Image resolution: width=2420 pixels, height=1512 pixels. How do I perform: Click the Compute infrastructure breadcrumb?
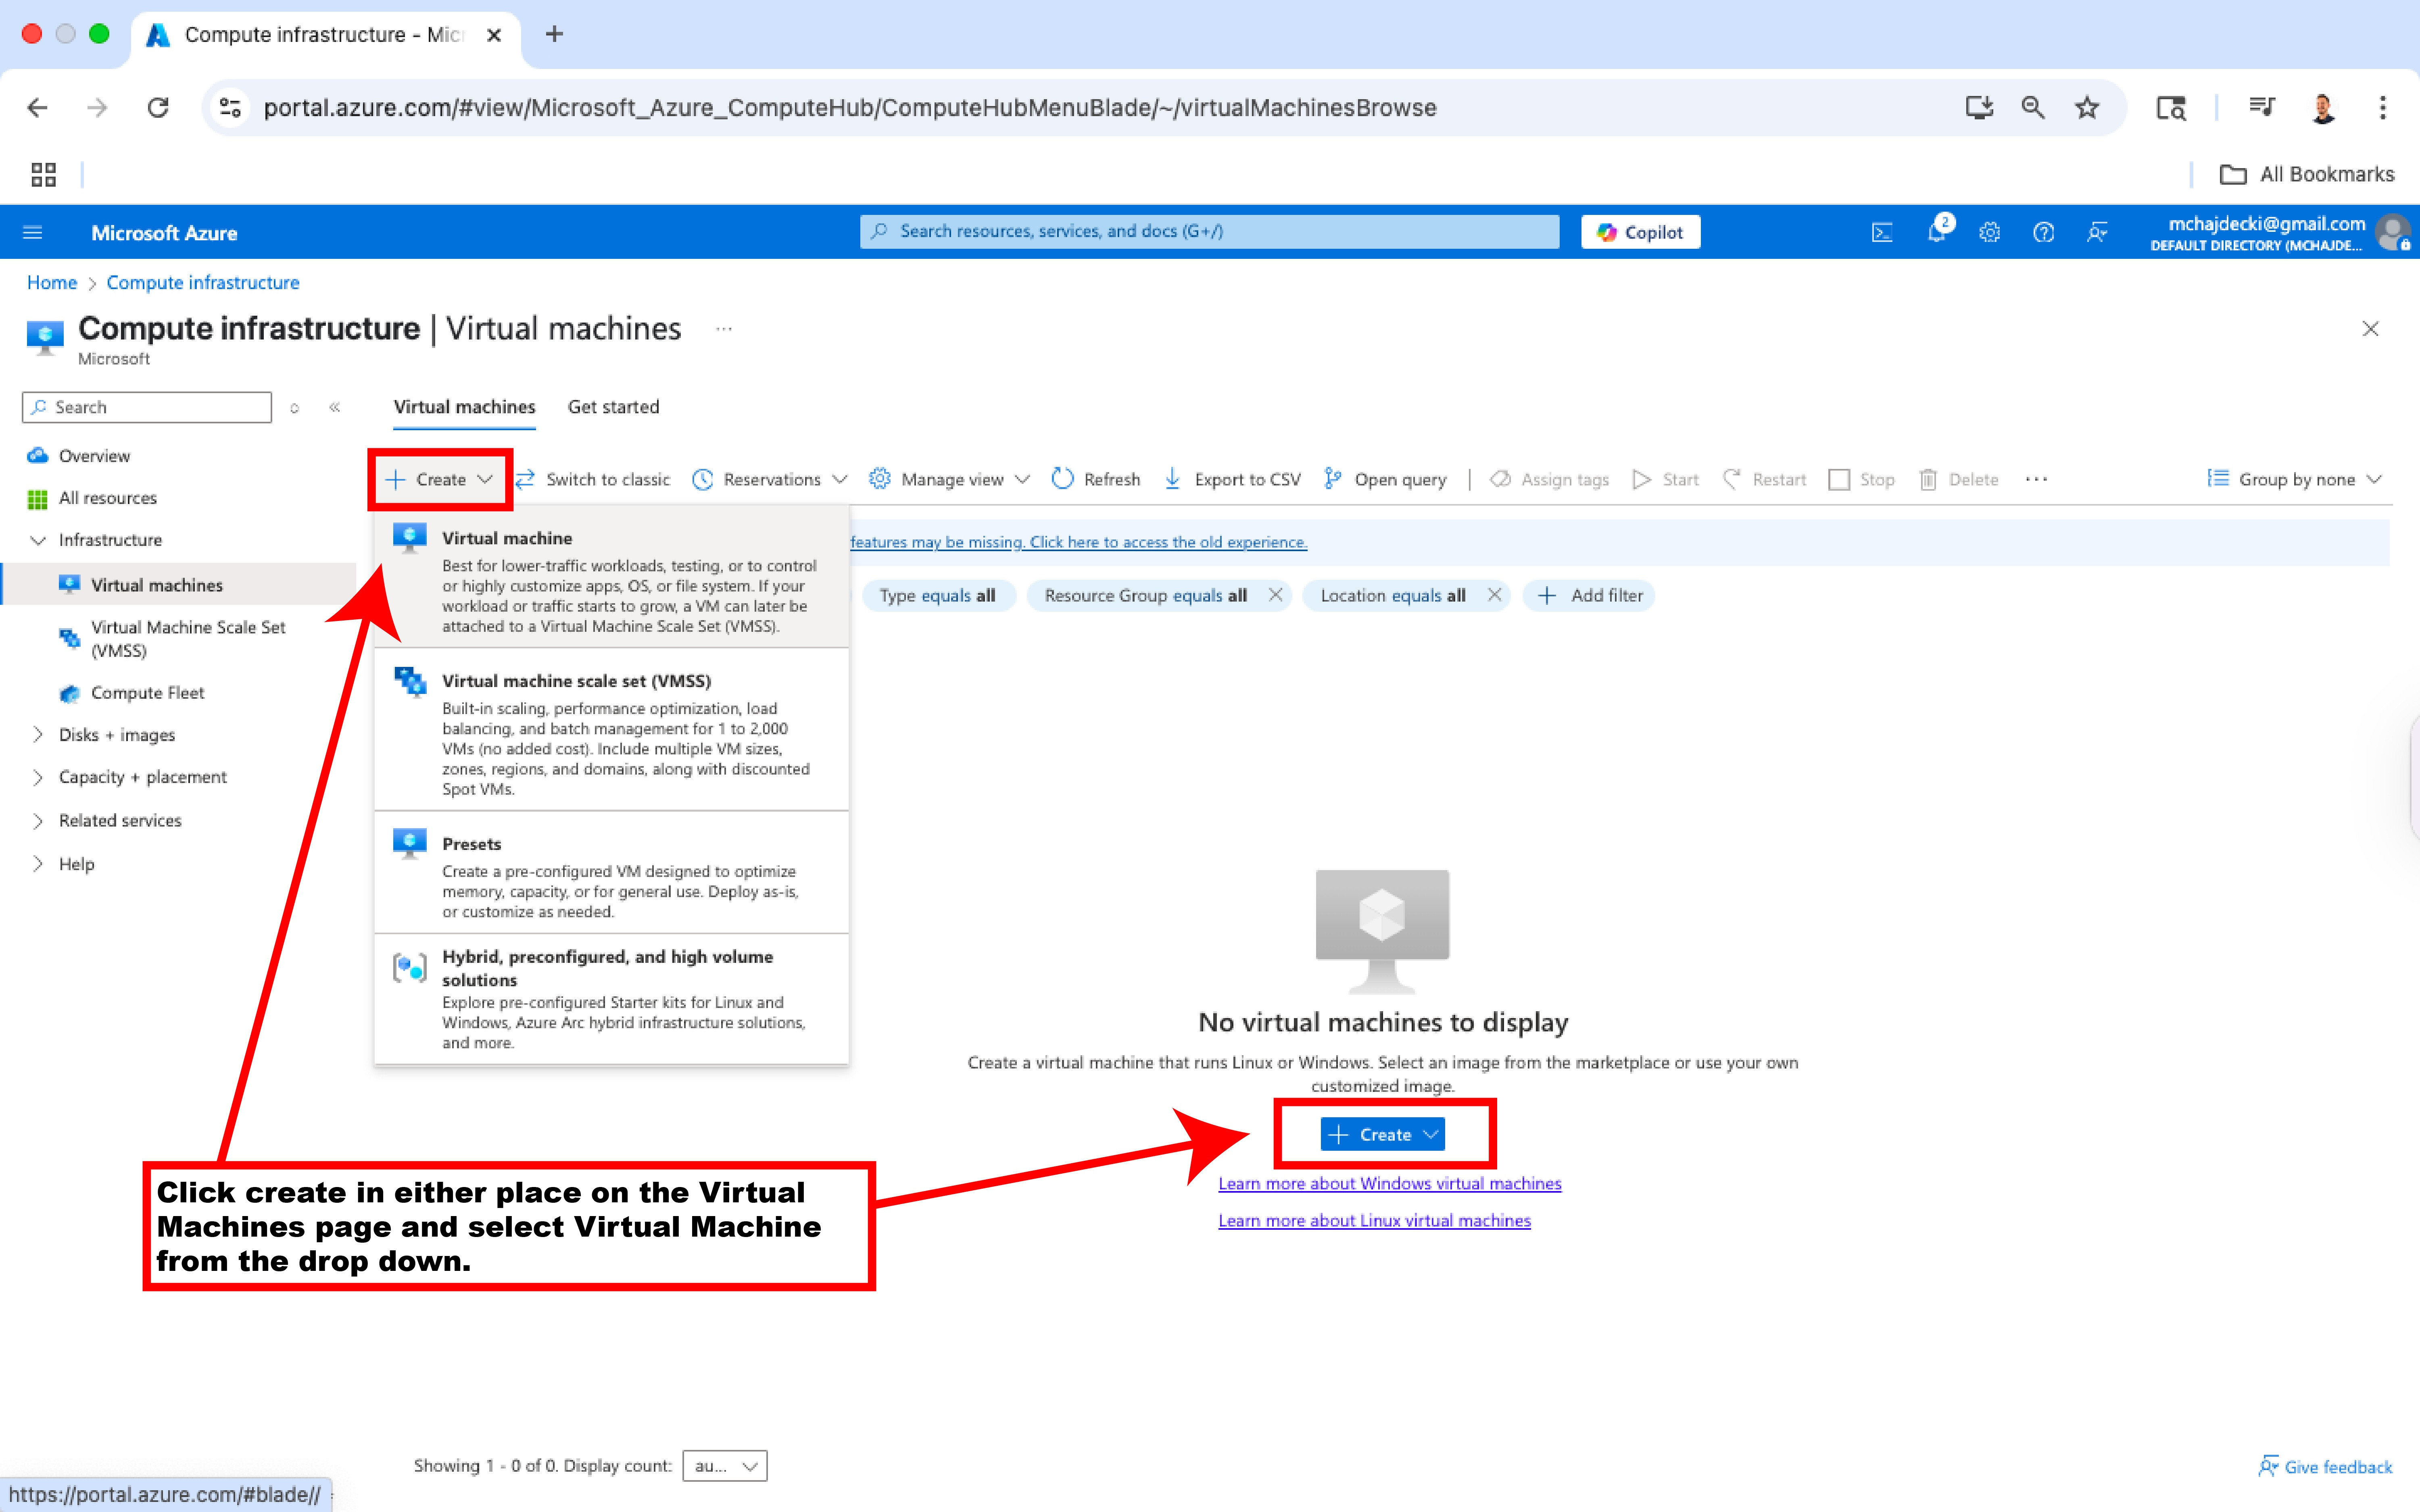pos(203,283)
